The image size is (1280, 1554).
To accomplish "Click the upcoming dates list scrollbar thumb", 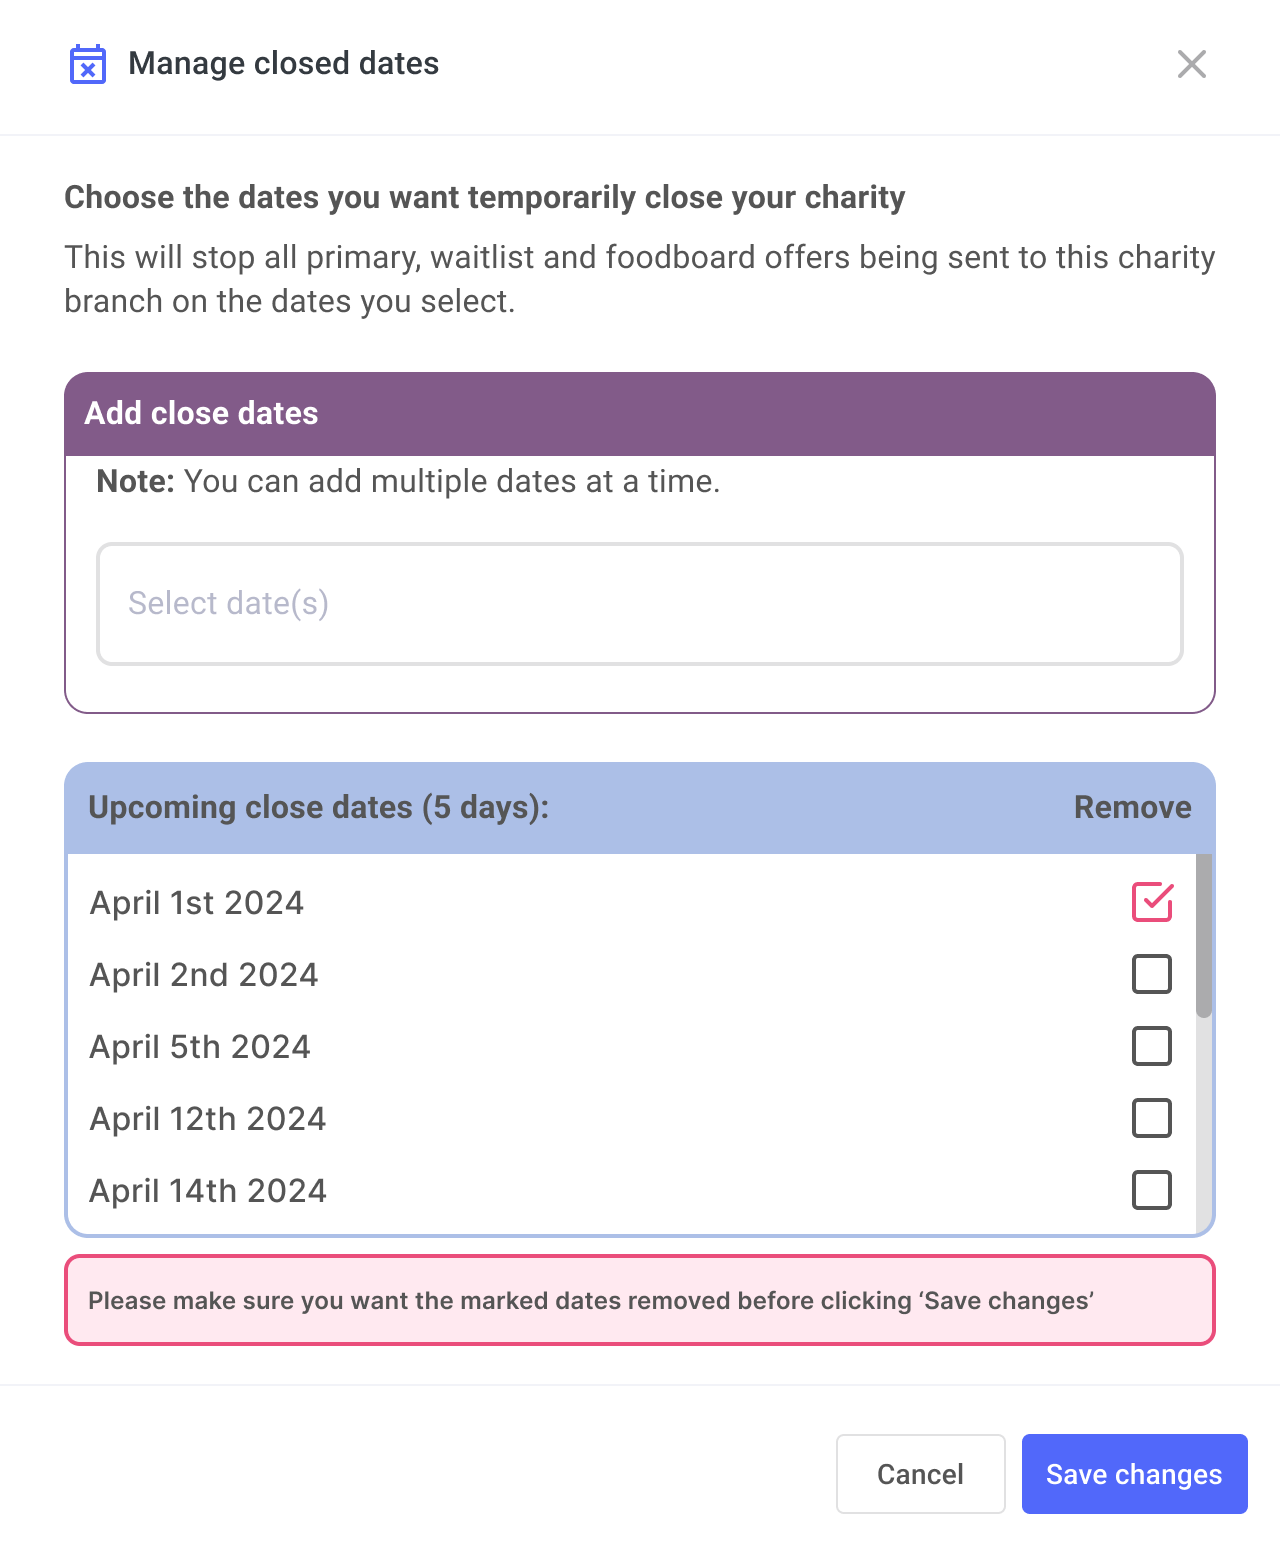I will click(1204, 936).
